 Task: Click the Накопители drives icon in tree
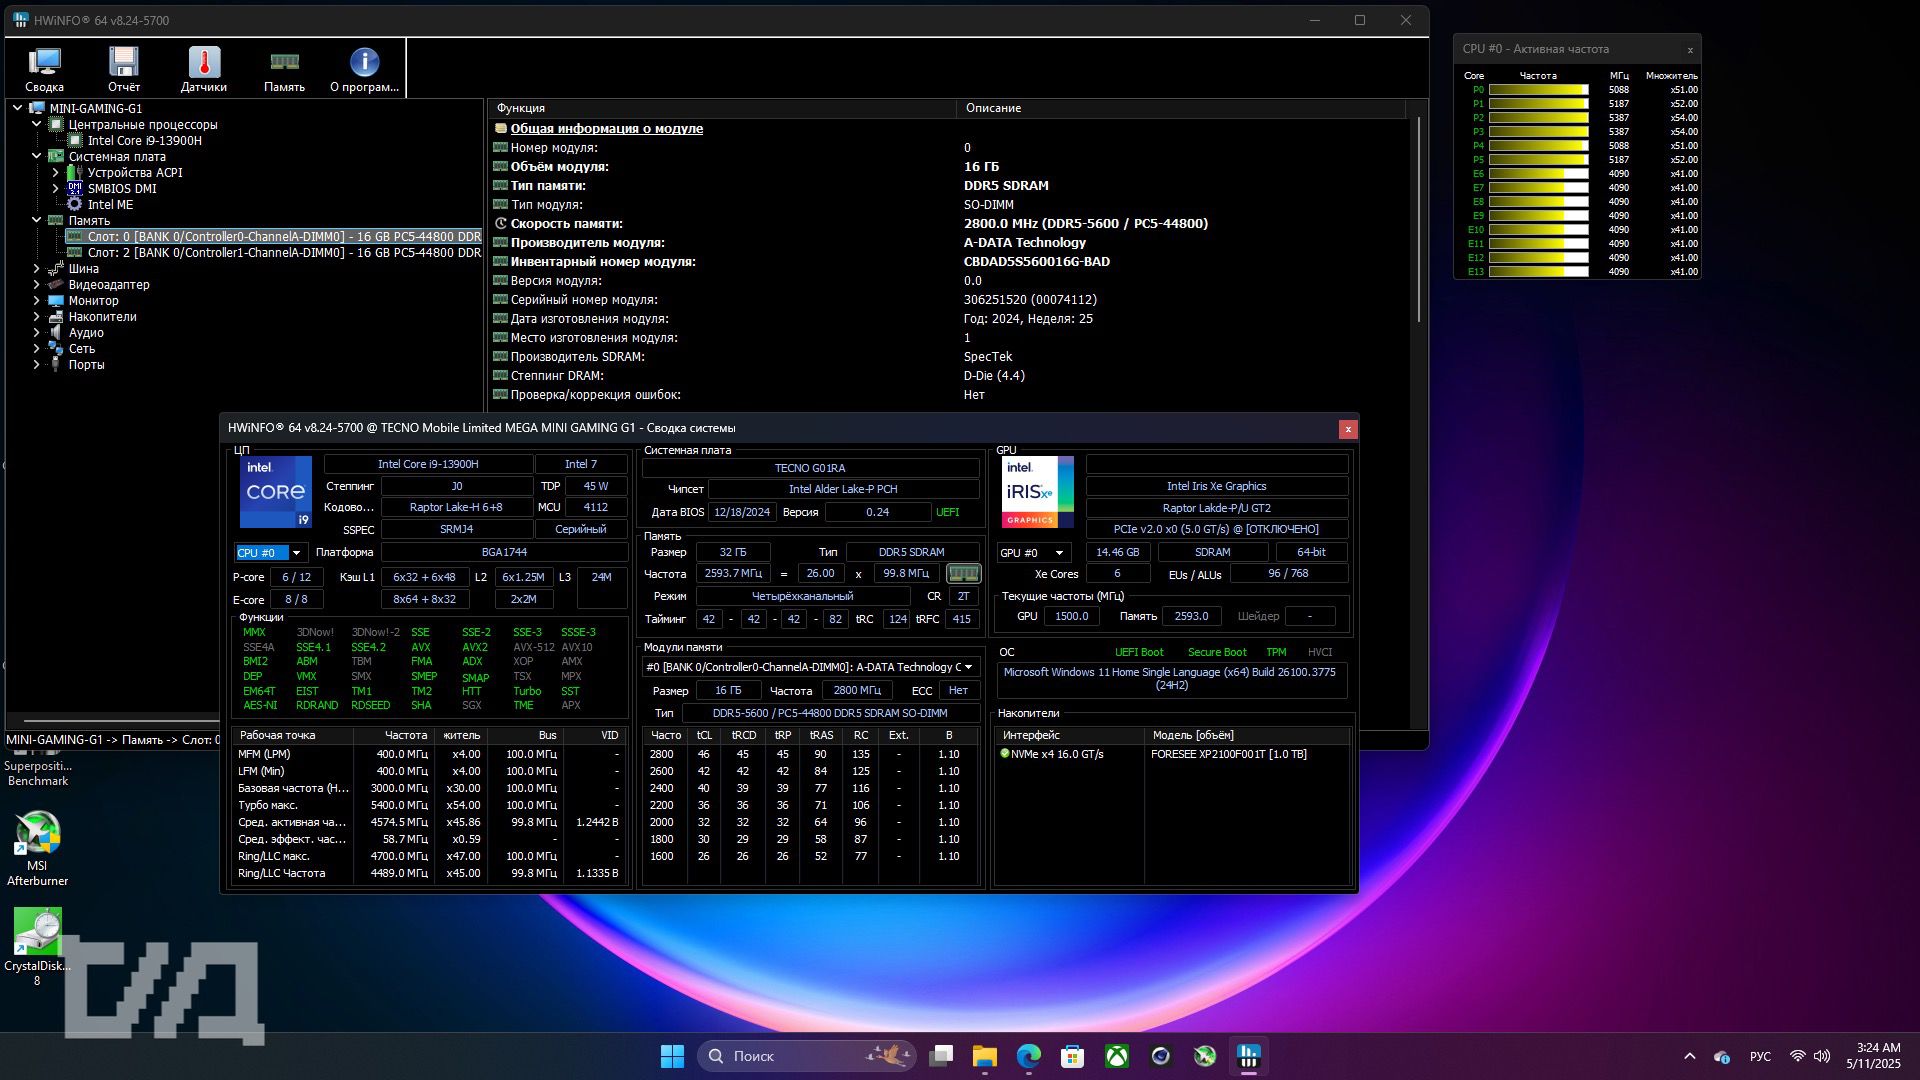pyautogui.click(x=56, y=316)
